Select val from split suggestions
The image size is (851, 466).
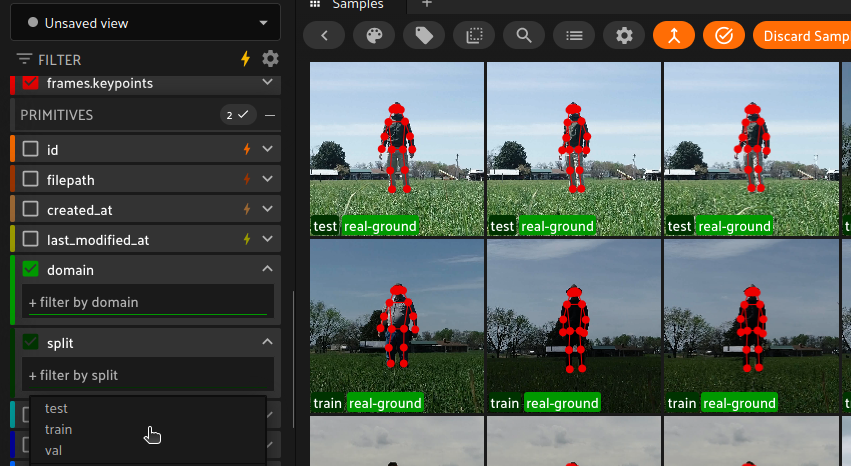click(x=148, y=451)
